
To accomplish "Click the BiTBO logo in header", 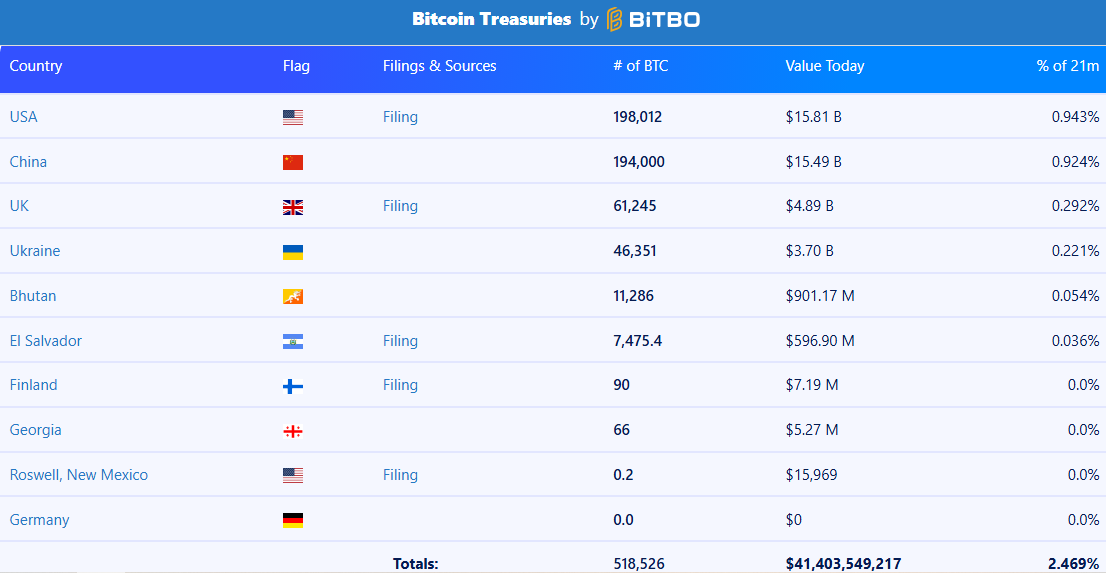I will (652, 19).
